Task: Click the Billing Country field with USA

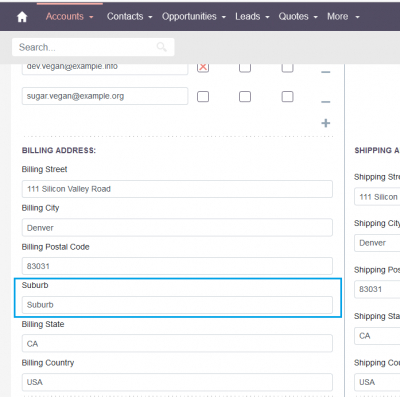Action: [x=177, y=382]
